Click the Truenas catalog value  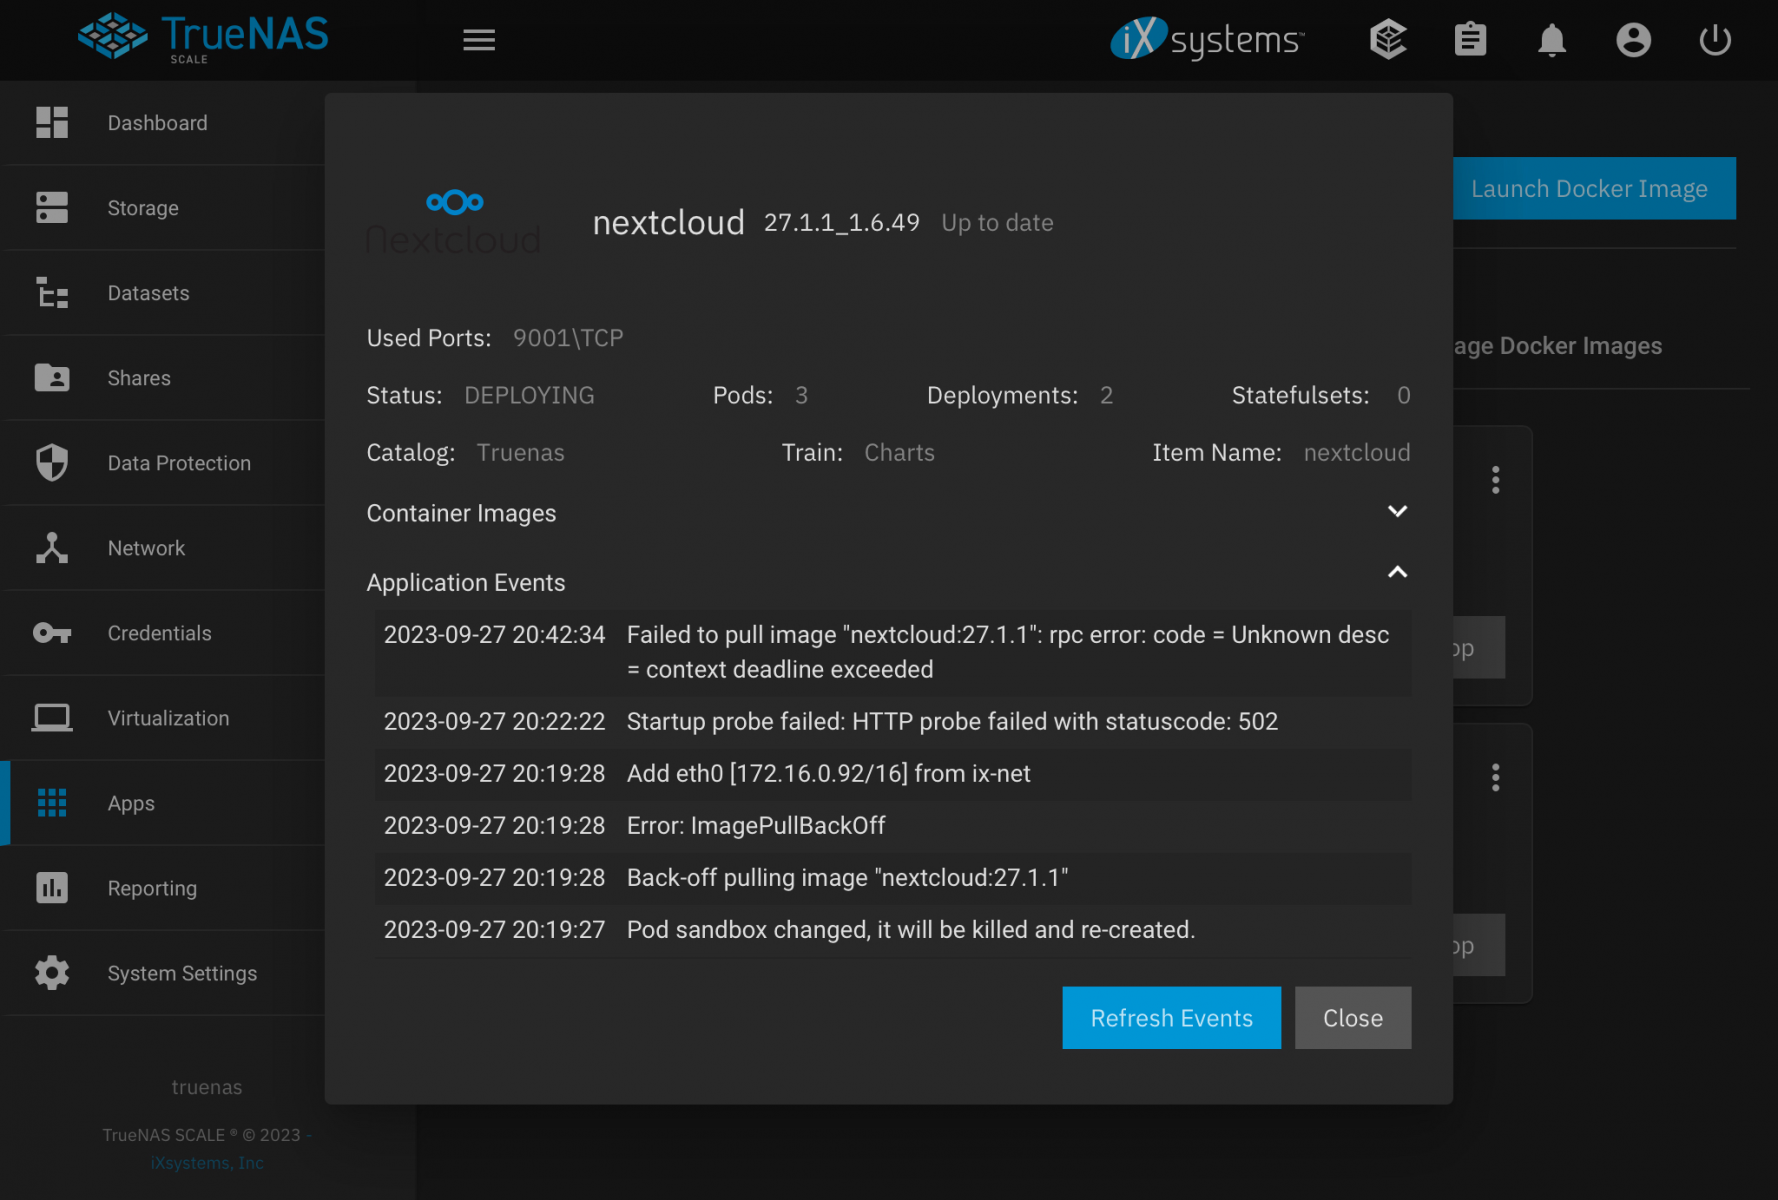tap(521, 453)
